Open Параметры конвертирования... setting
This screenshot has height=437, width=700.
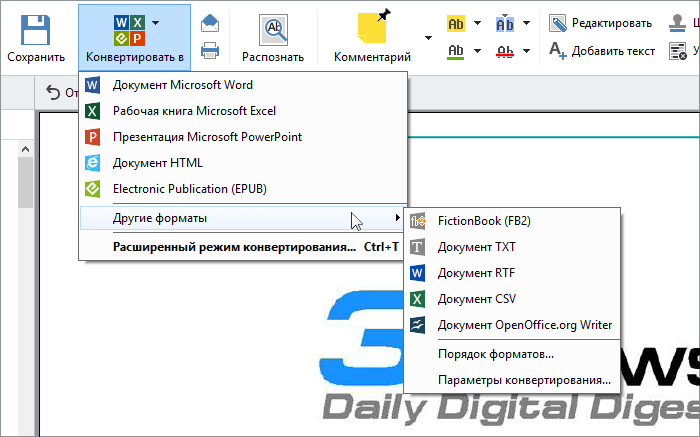point(512,380)
